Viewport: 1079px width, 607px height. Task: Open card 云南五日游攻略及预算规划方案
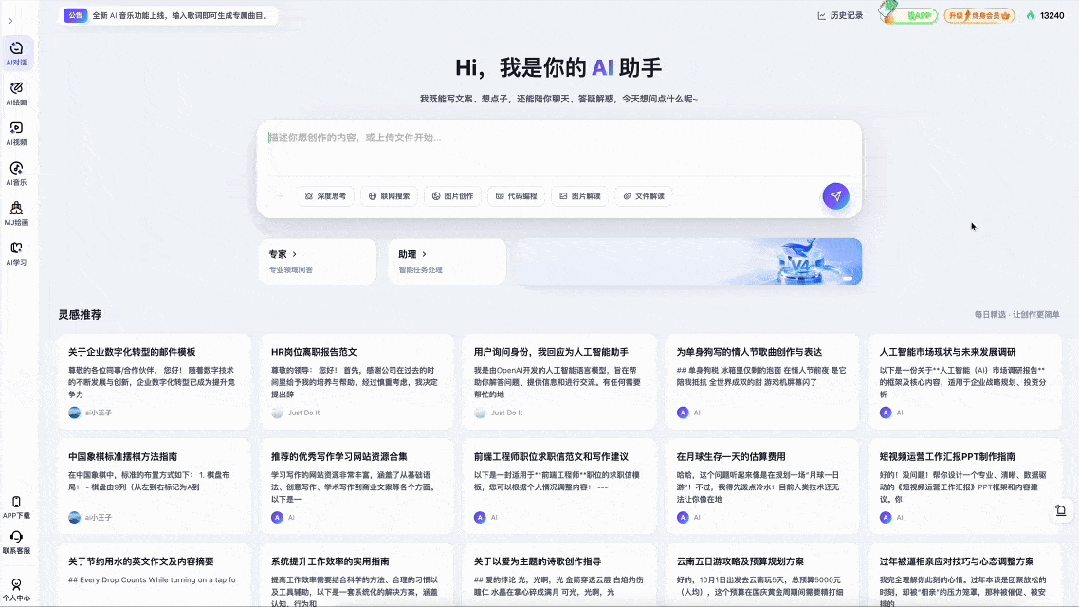[x=762, y=575]
